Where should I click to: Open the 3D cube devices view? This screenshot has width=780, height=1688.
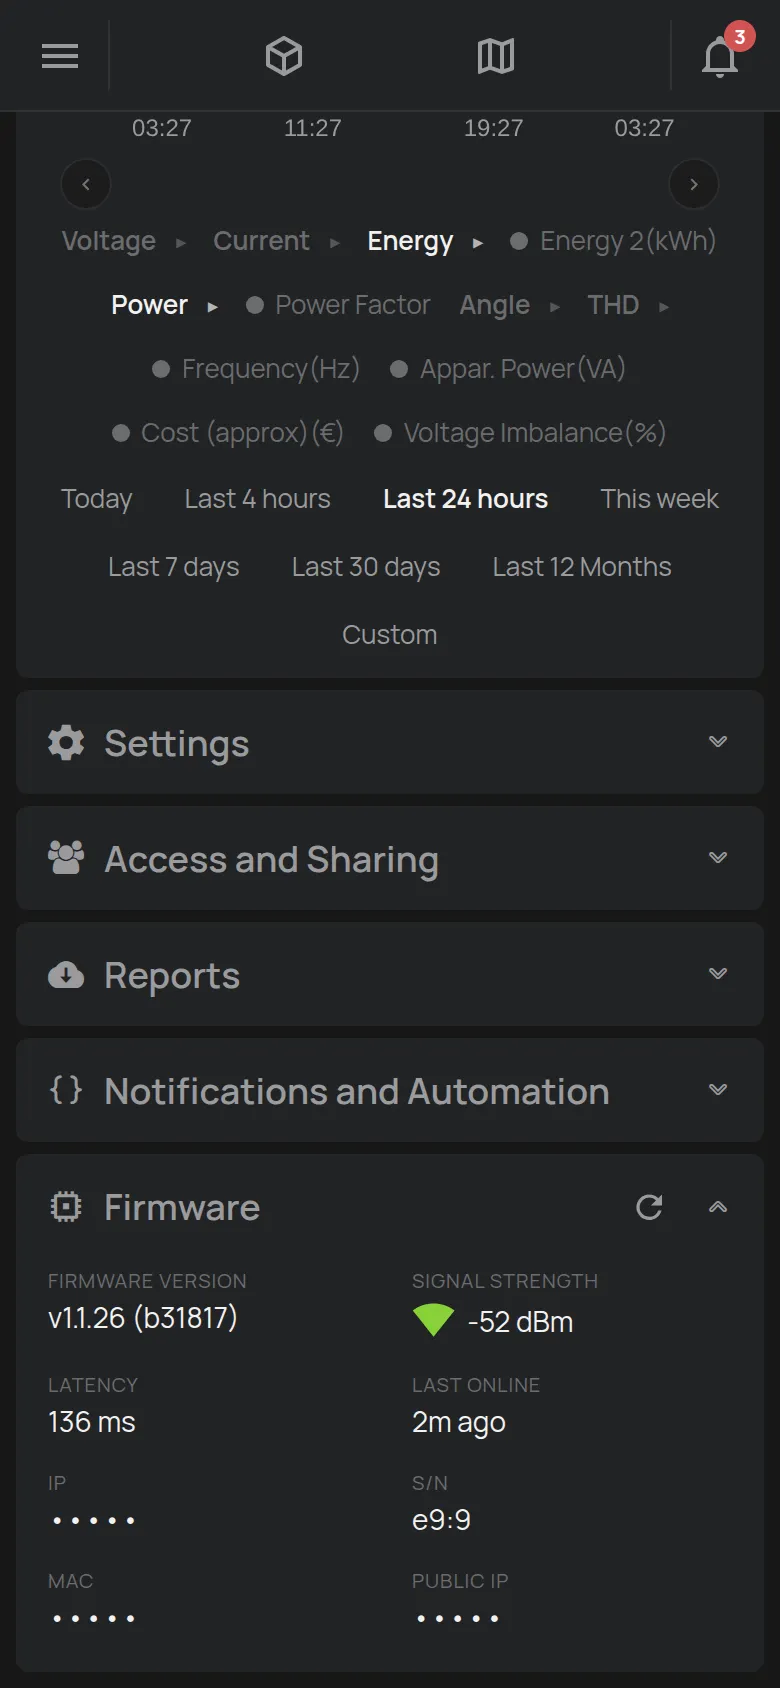coord(284,56)
